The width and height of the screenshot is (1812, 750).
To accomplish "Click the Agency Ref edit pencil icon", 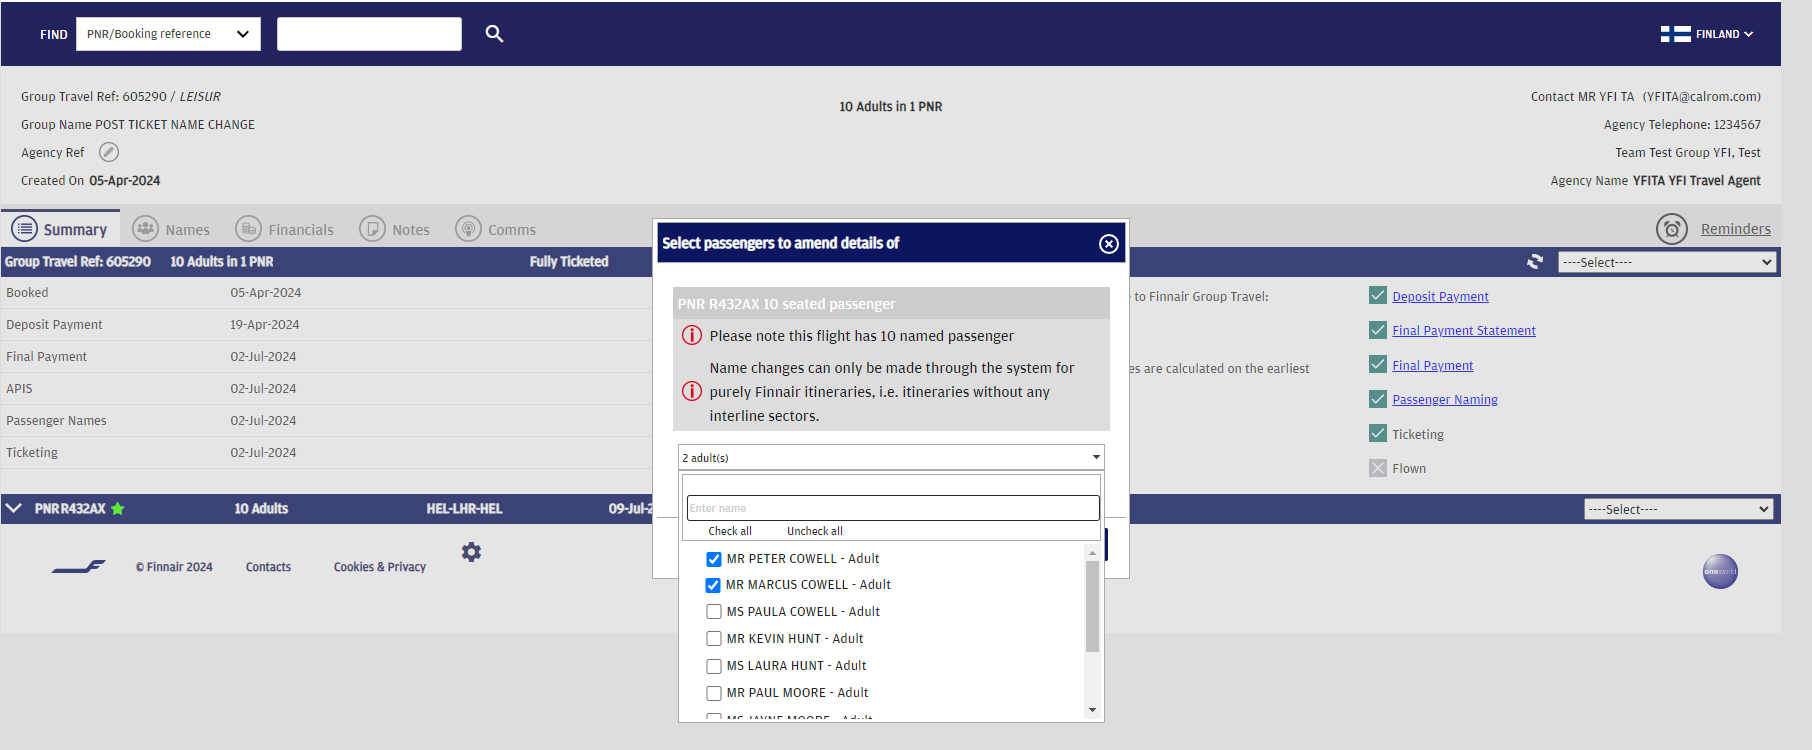I will [109, 152].
